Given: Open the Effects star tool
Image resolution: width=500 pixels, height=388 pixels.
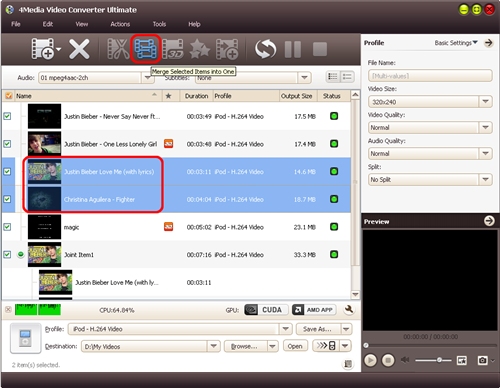Looking at the screenshot, I should point(200,49).
